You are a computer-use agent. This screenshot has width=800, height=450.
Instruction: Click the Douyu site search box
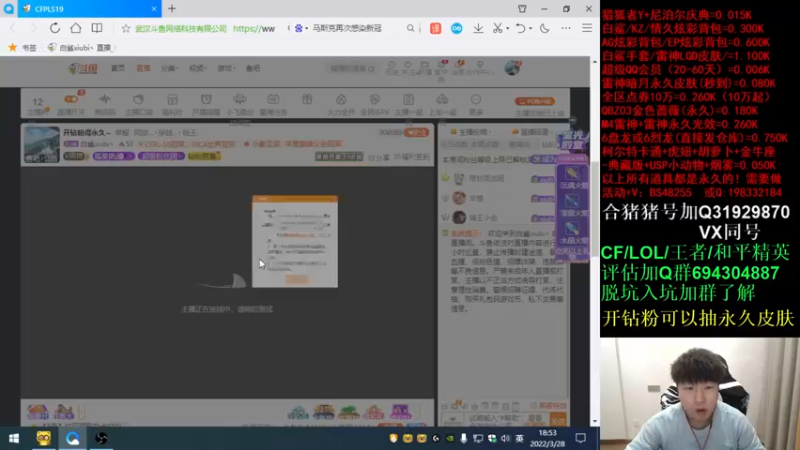point(352,68)
